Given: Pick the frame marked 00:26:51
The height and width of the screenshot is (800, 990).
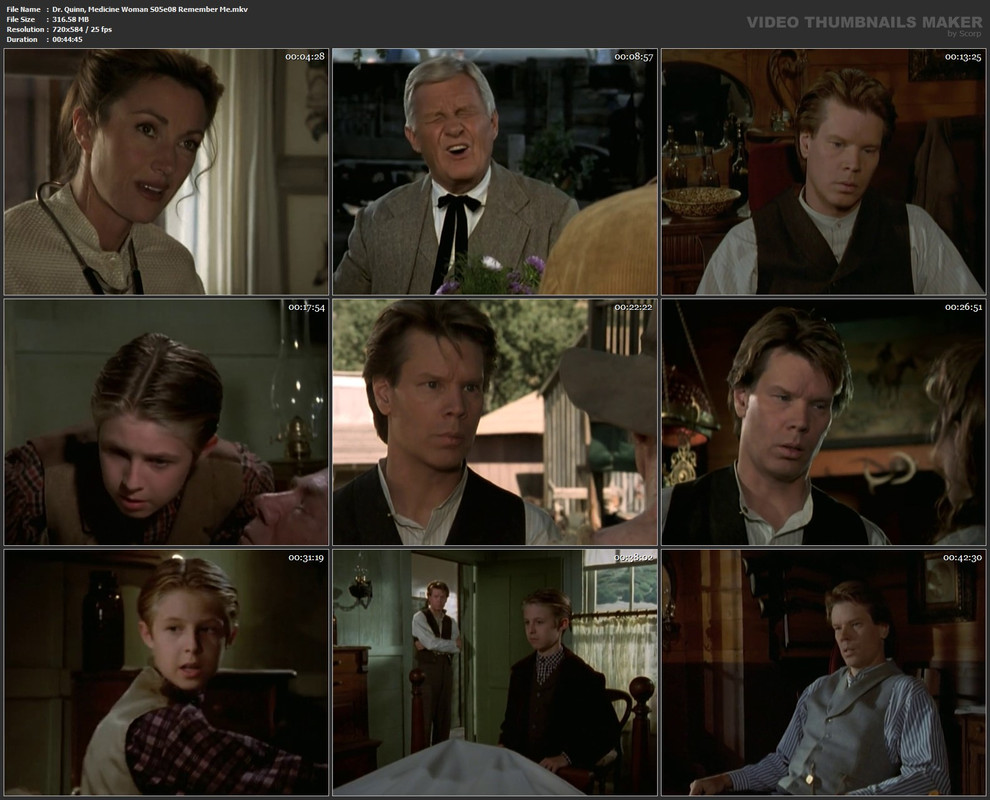Looking at the screenshot, I should [823, 422].
